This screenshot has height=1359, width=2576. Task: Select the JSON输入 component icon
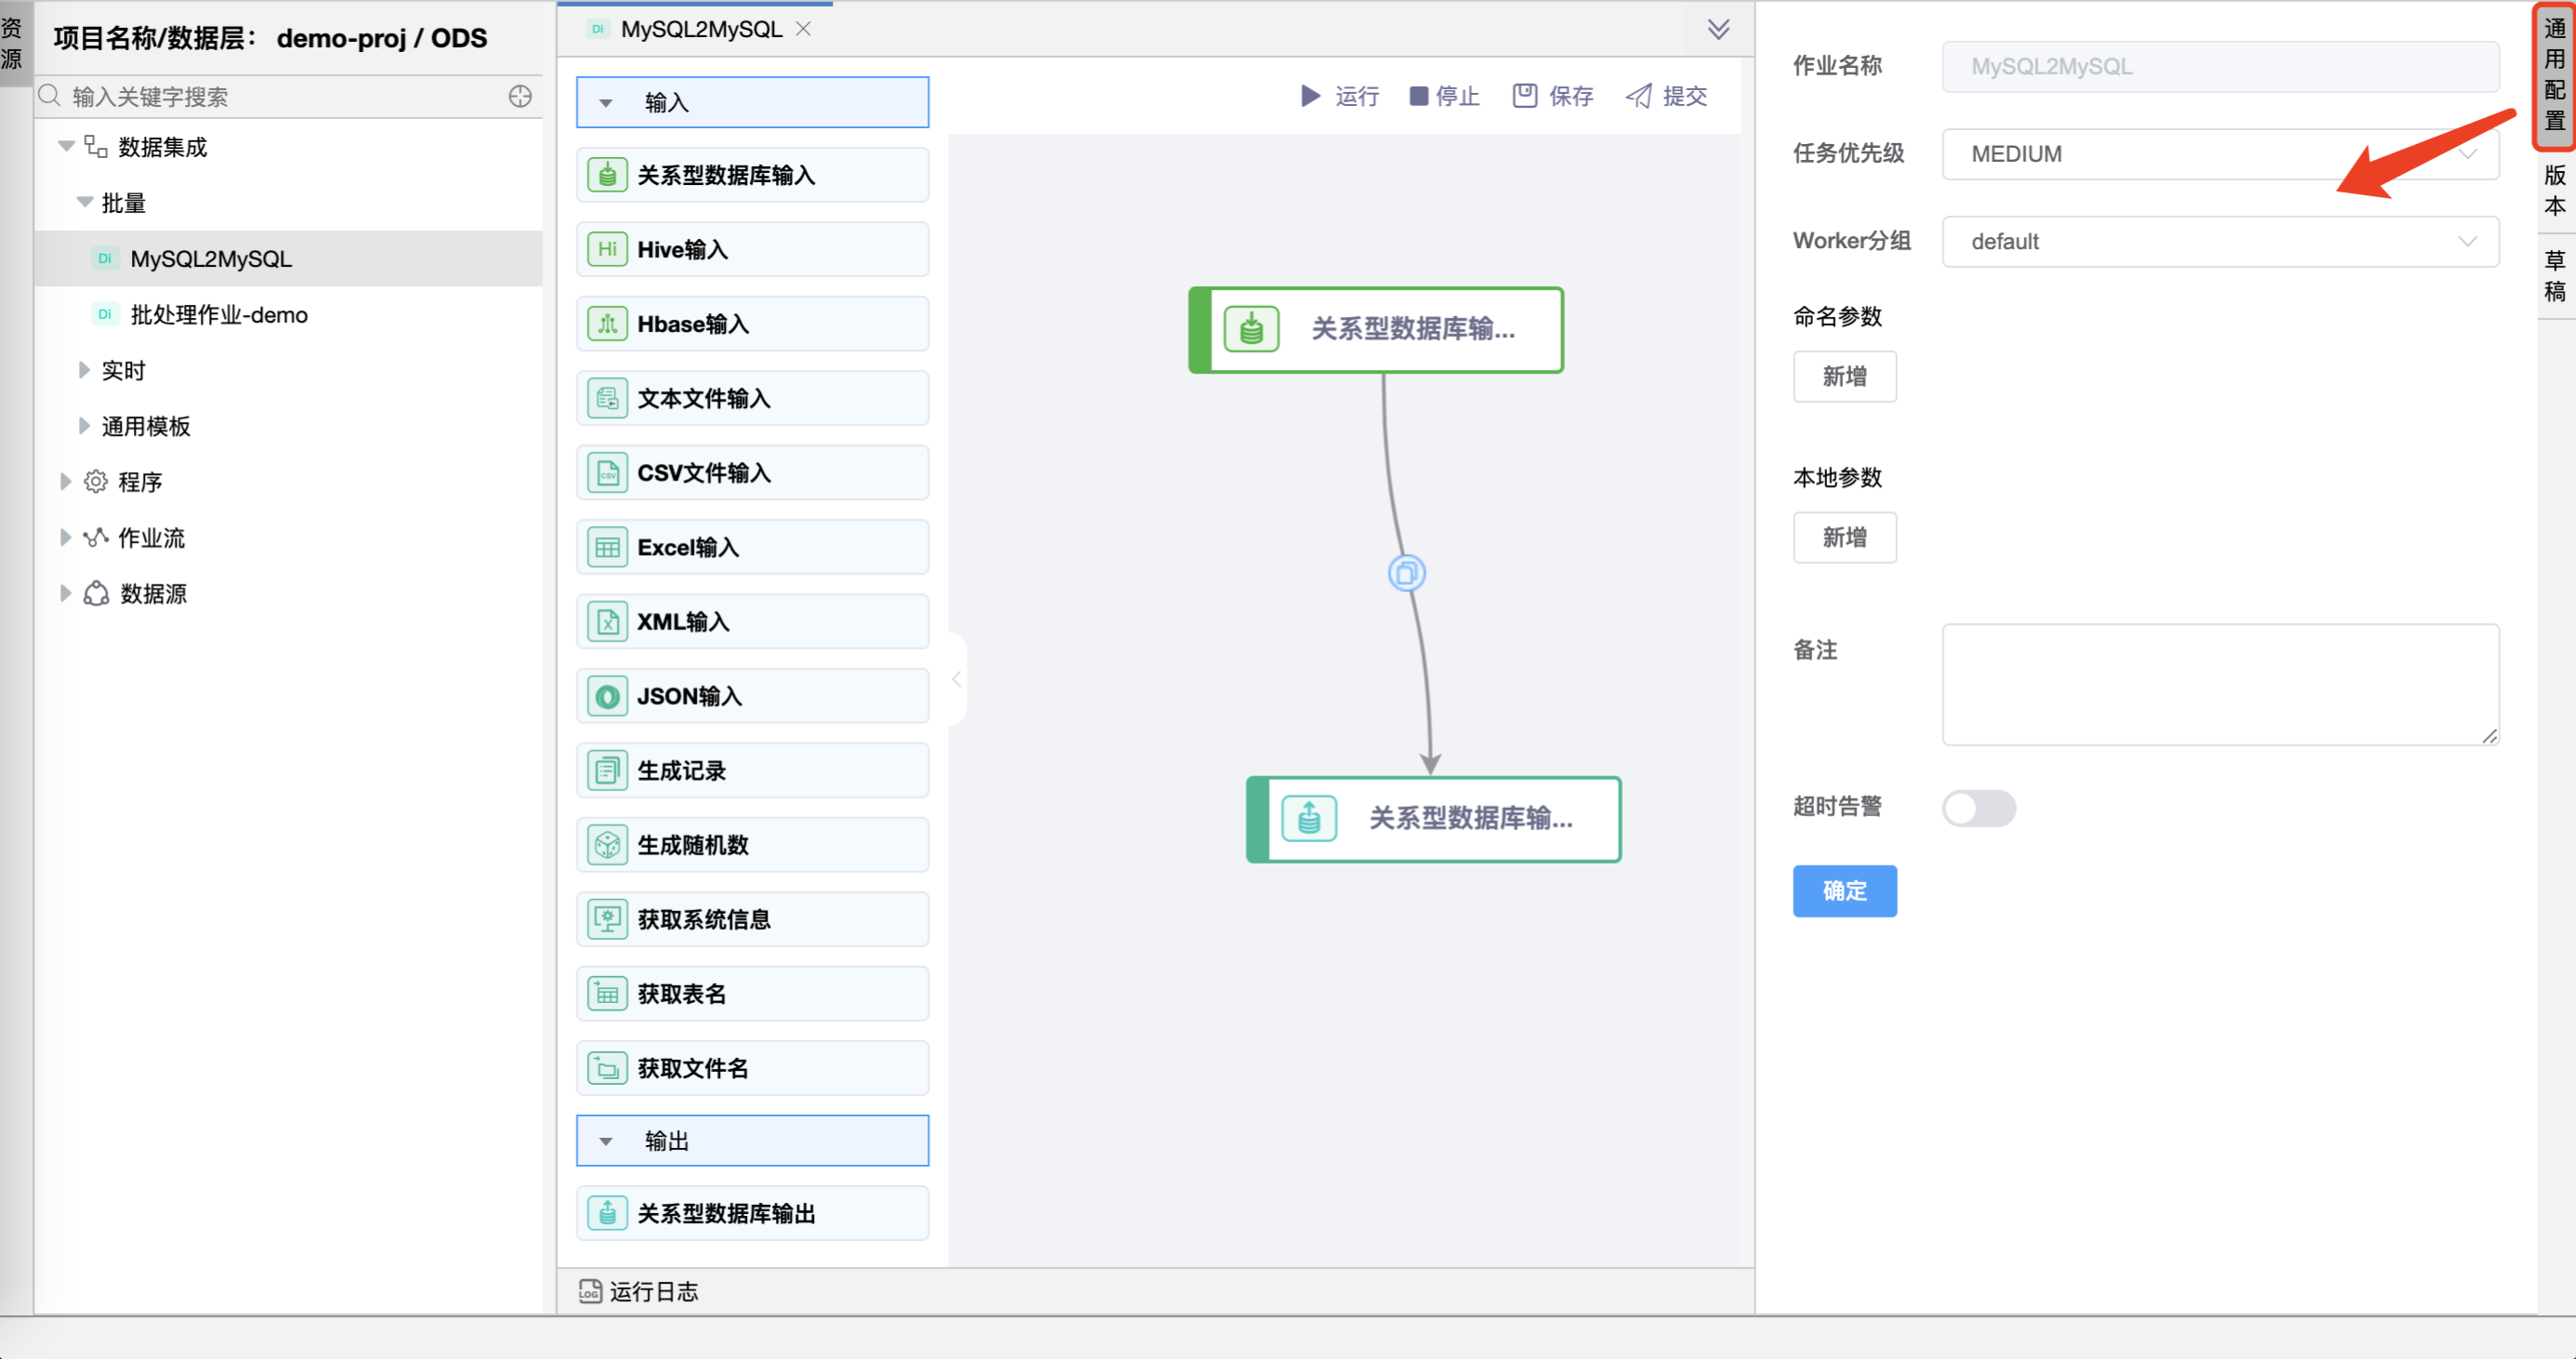point(607,696)
